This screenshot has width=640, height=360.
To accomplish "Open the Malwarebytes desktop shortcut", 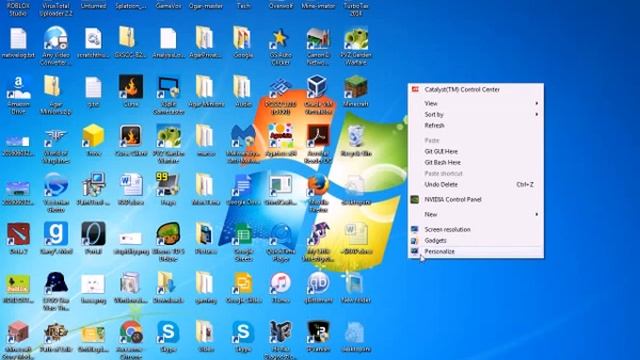I will pyautogui.click(x=243, y=136).
